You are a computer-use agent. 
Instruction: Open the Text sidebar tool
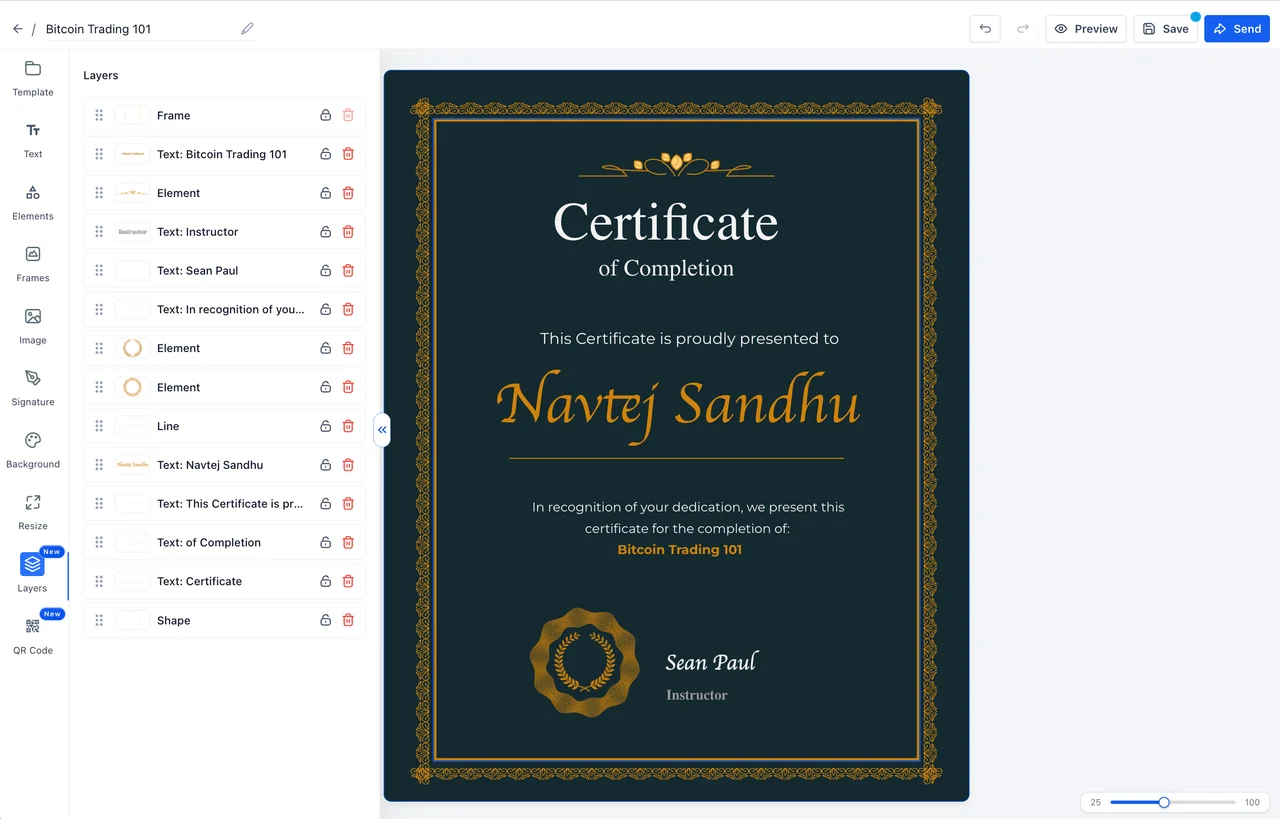click(33, 140)
